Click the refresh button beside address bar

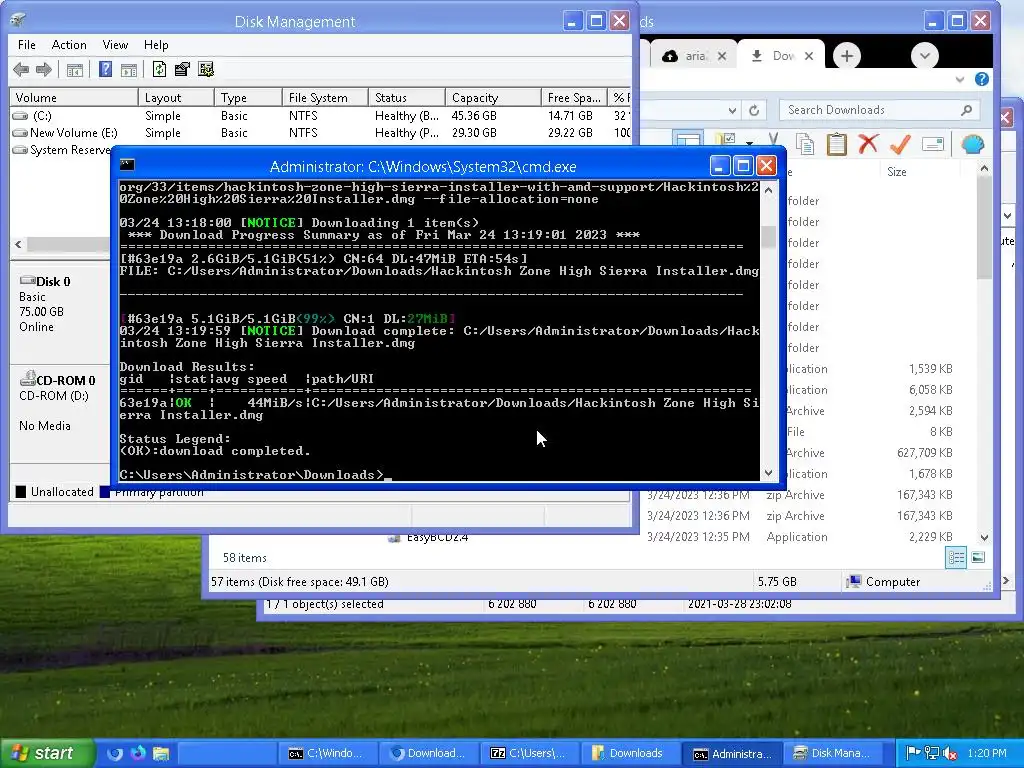coord(754,110)
